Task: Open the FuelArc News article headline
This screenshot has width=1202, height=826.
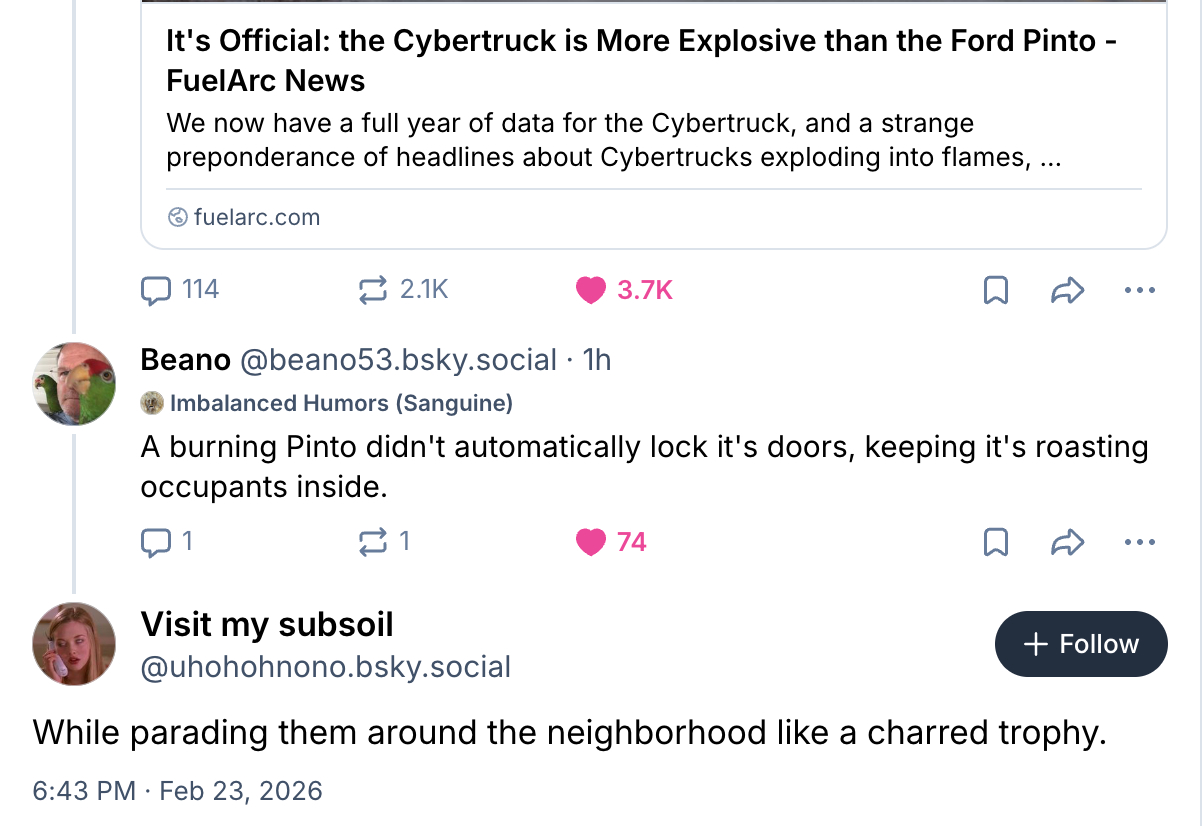Action: (640, 60)
